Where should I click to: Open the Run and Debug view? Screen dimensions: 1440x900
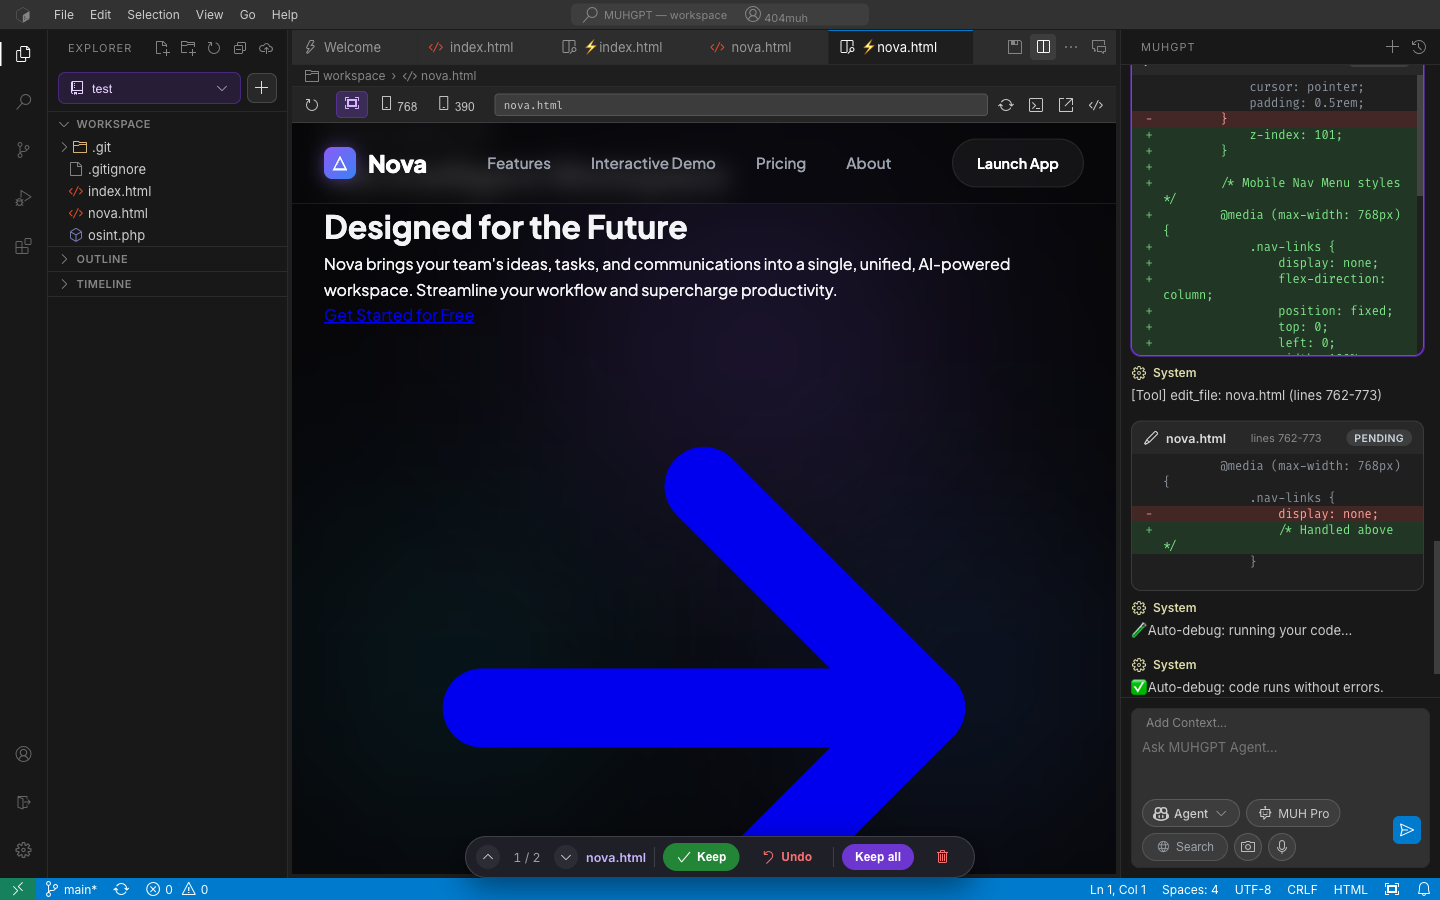24,198
